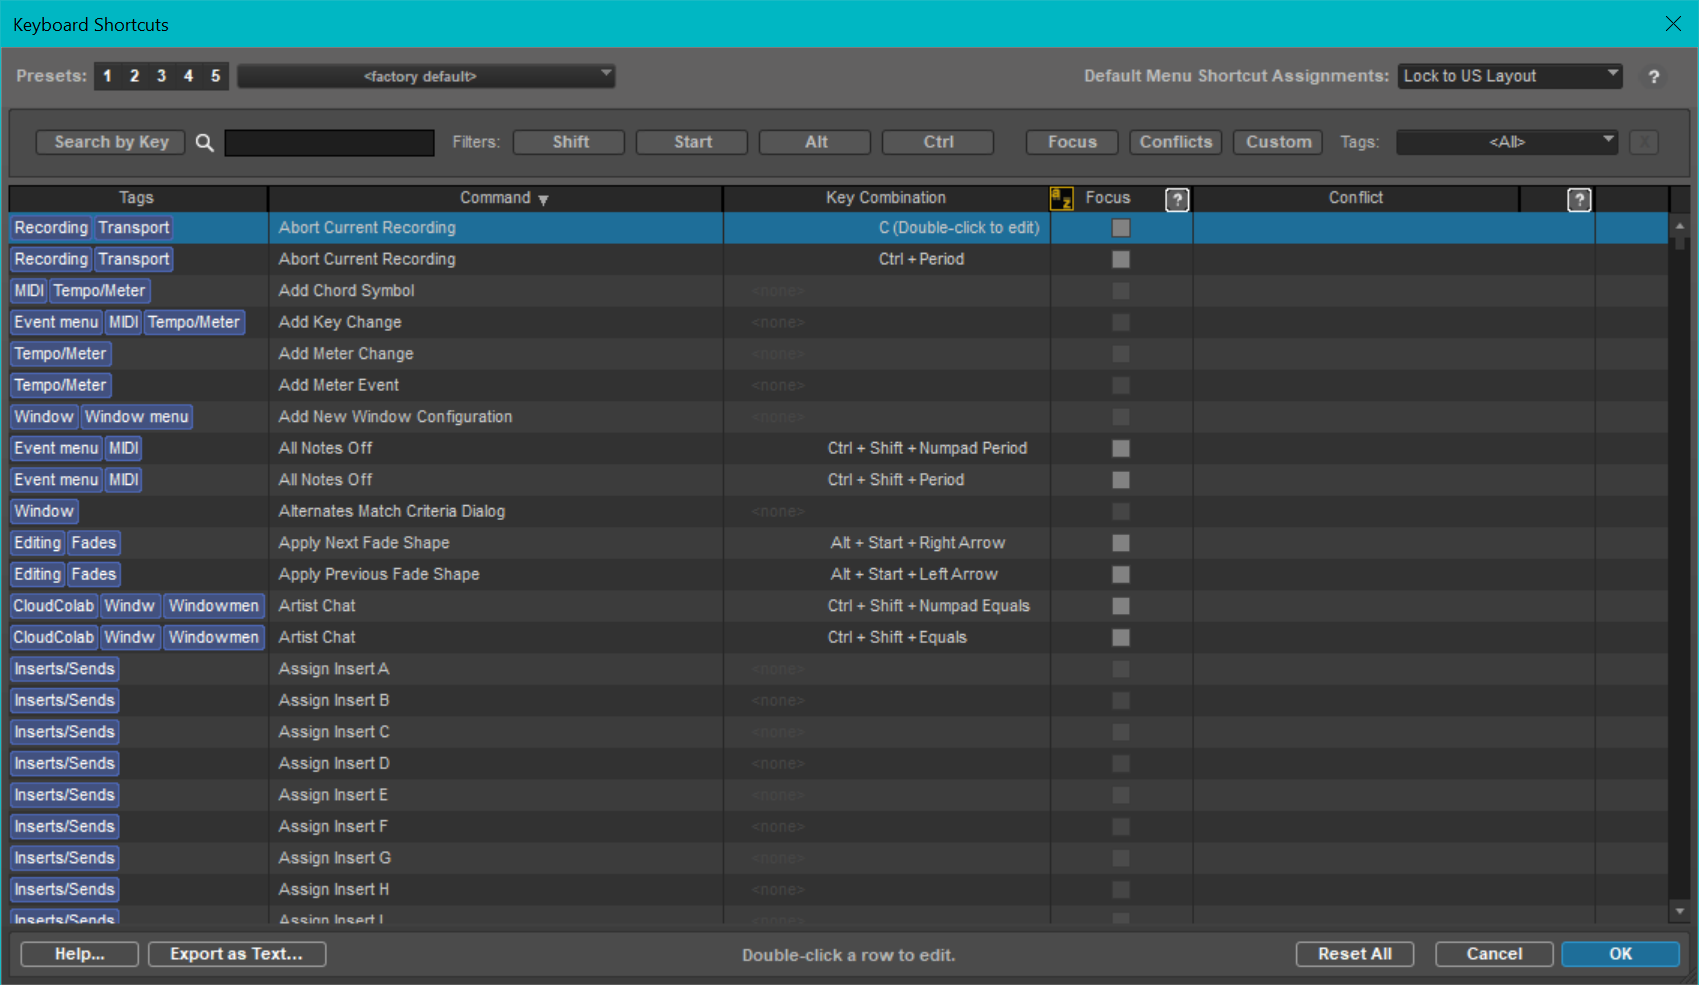The width and height of the screenshot is (1699, 985).
Task: Enable the Conflicts filter
Action: [x=1175, y=142]
